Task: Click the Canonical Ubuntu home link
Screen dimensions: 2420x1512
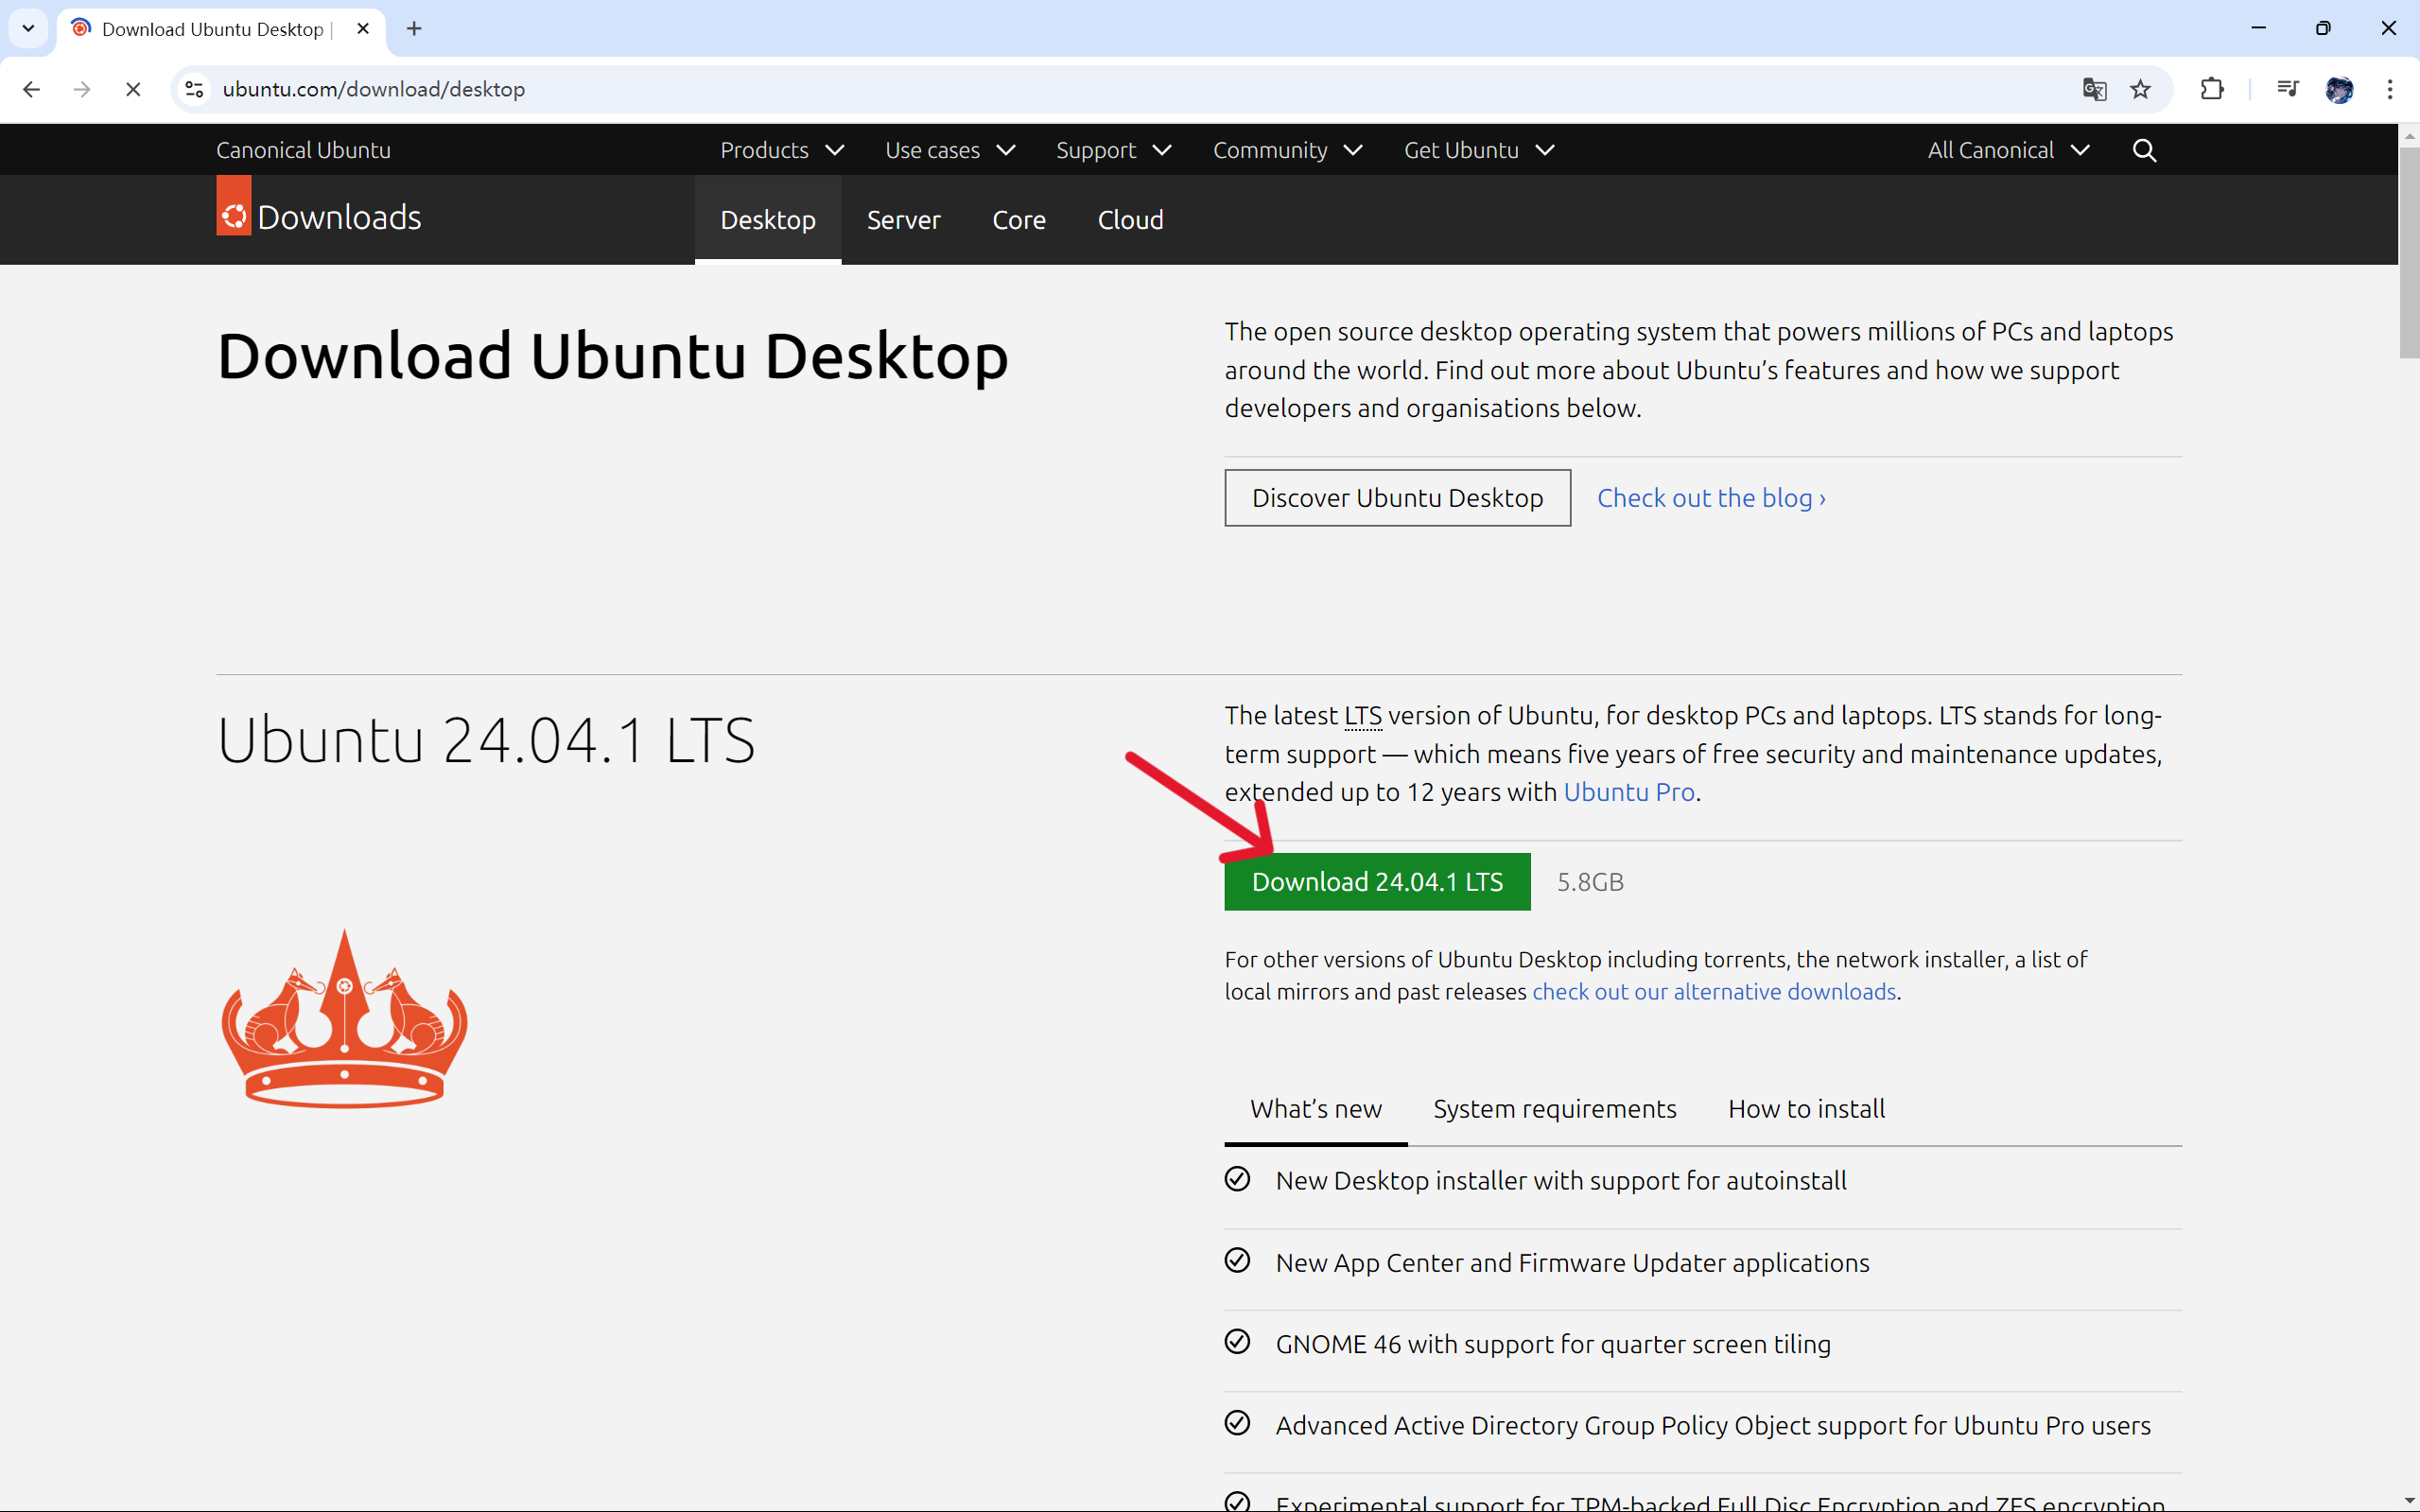Action: [x=303, y=150]
